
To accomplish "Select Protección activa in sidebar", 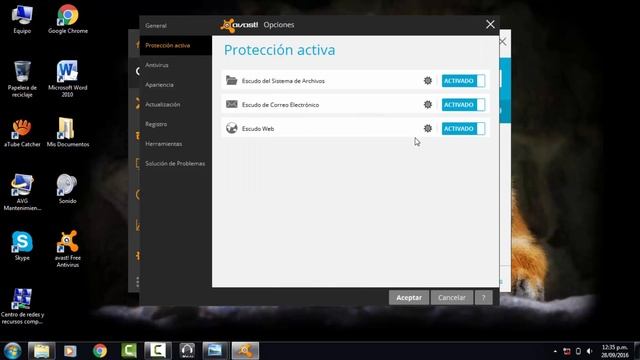I will click(x=168, y=45).
